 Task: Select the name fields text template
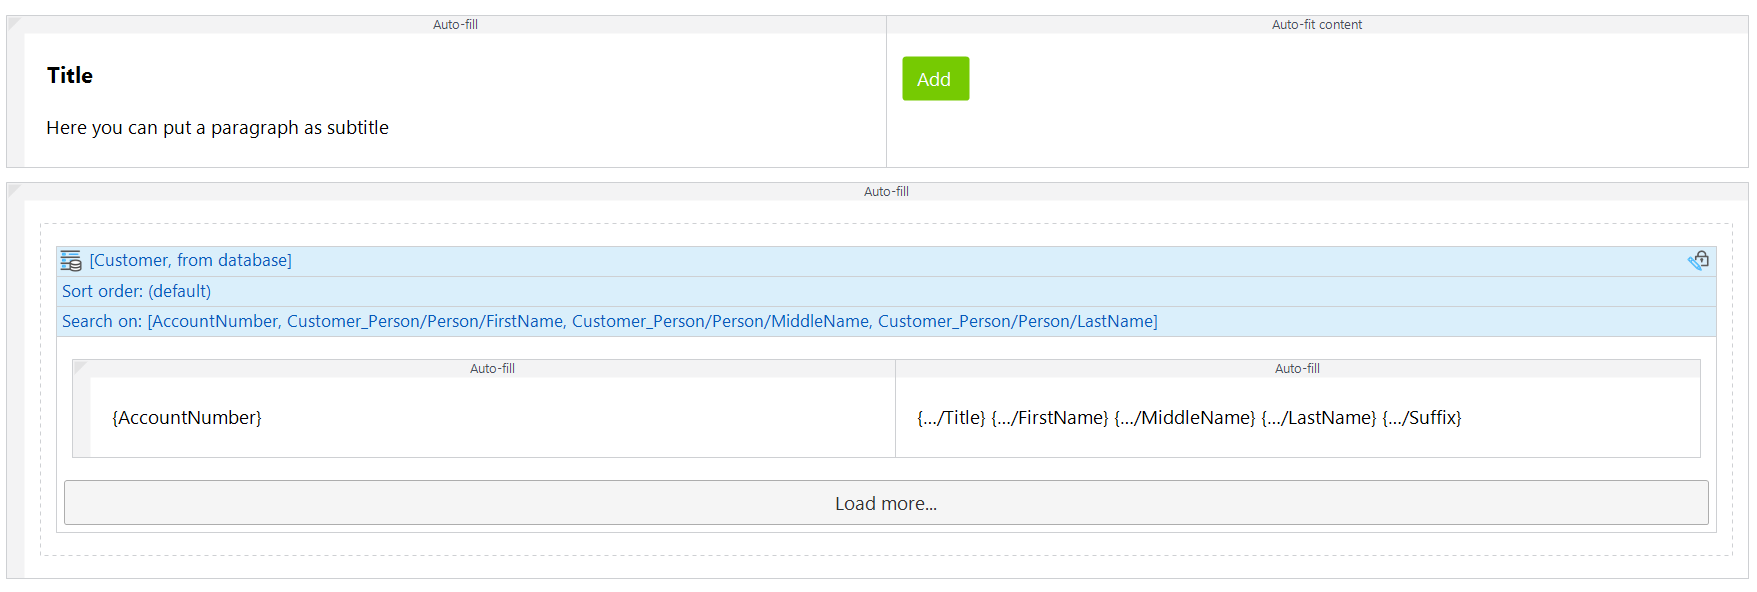[x=1189, y=418]
